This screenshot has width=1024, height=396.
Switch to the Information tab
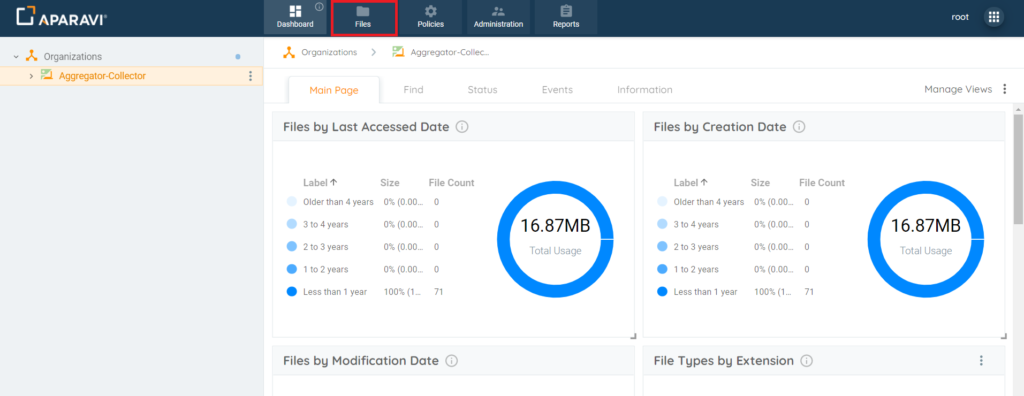(645, 90)
